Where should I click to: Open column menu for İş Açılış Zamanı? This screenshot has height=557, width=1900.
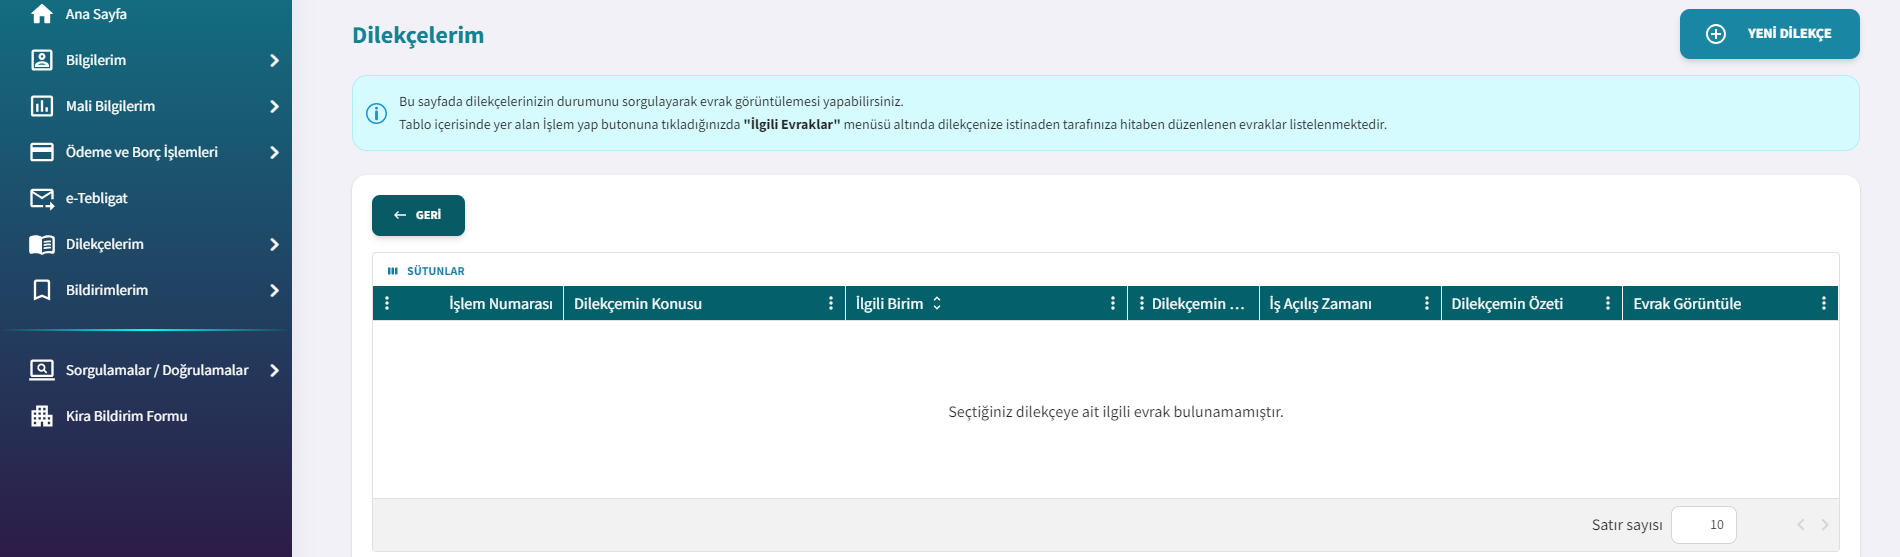pyautogui.click(x=1427, y=303)
